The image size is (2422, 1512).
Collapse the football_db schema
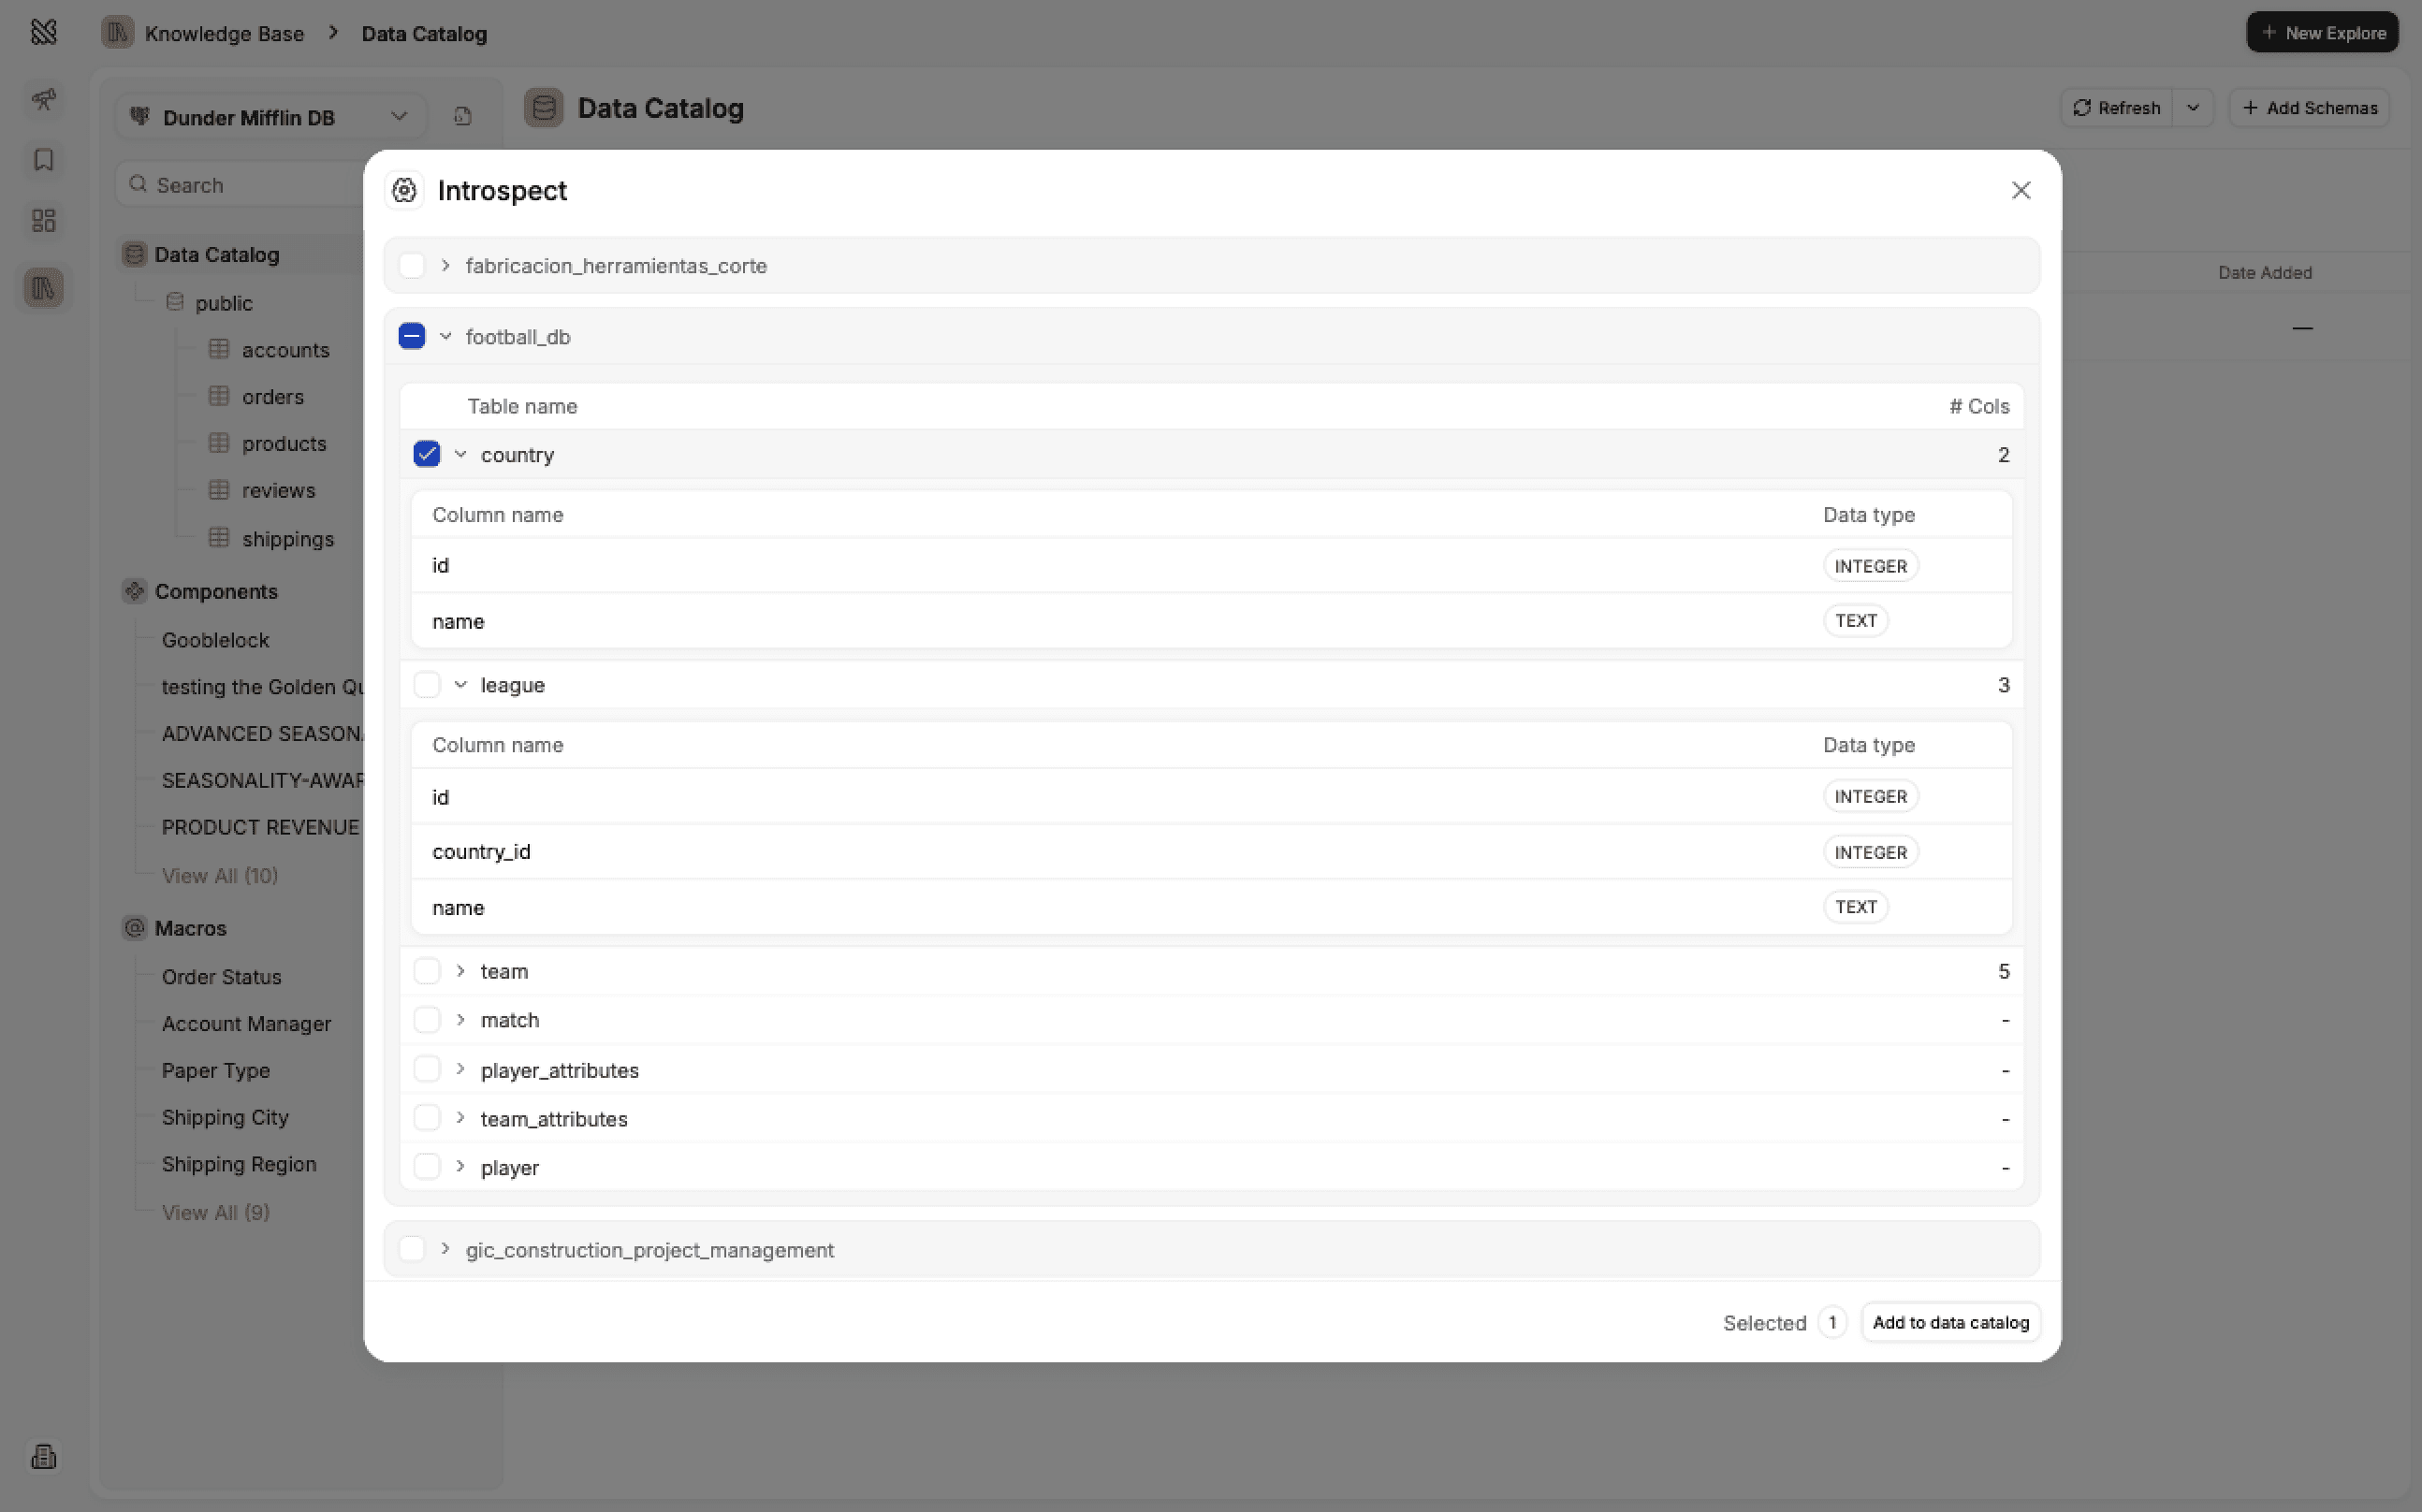pos(445,336)
